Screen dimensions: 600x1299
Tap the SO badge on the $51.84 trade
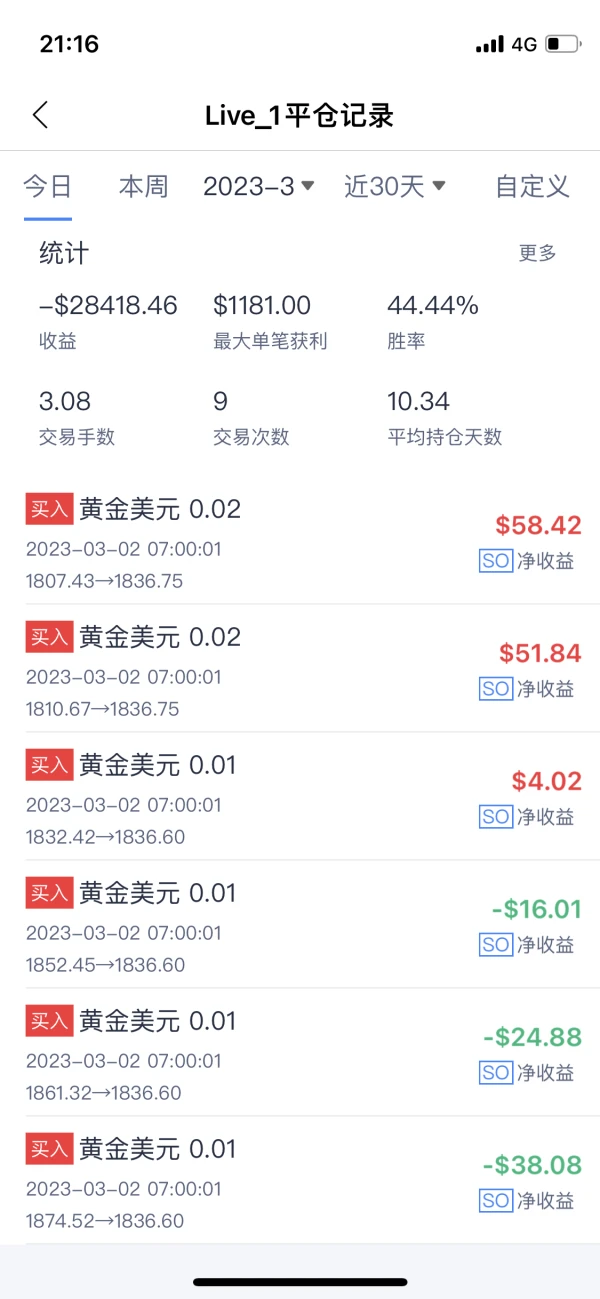pos(495,689)
